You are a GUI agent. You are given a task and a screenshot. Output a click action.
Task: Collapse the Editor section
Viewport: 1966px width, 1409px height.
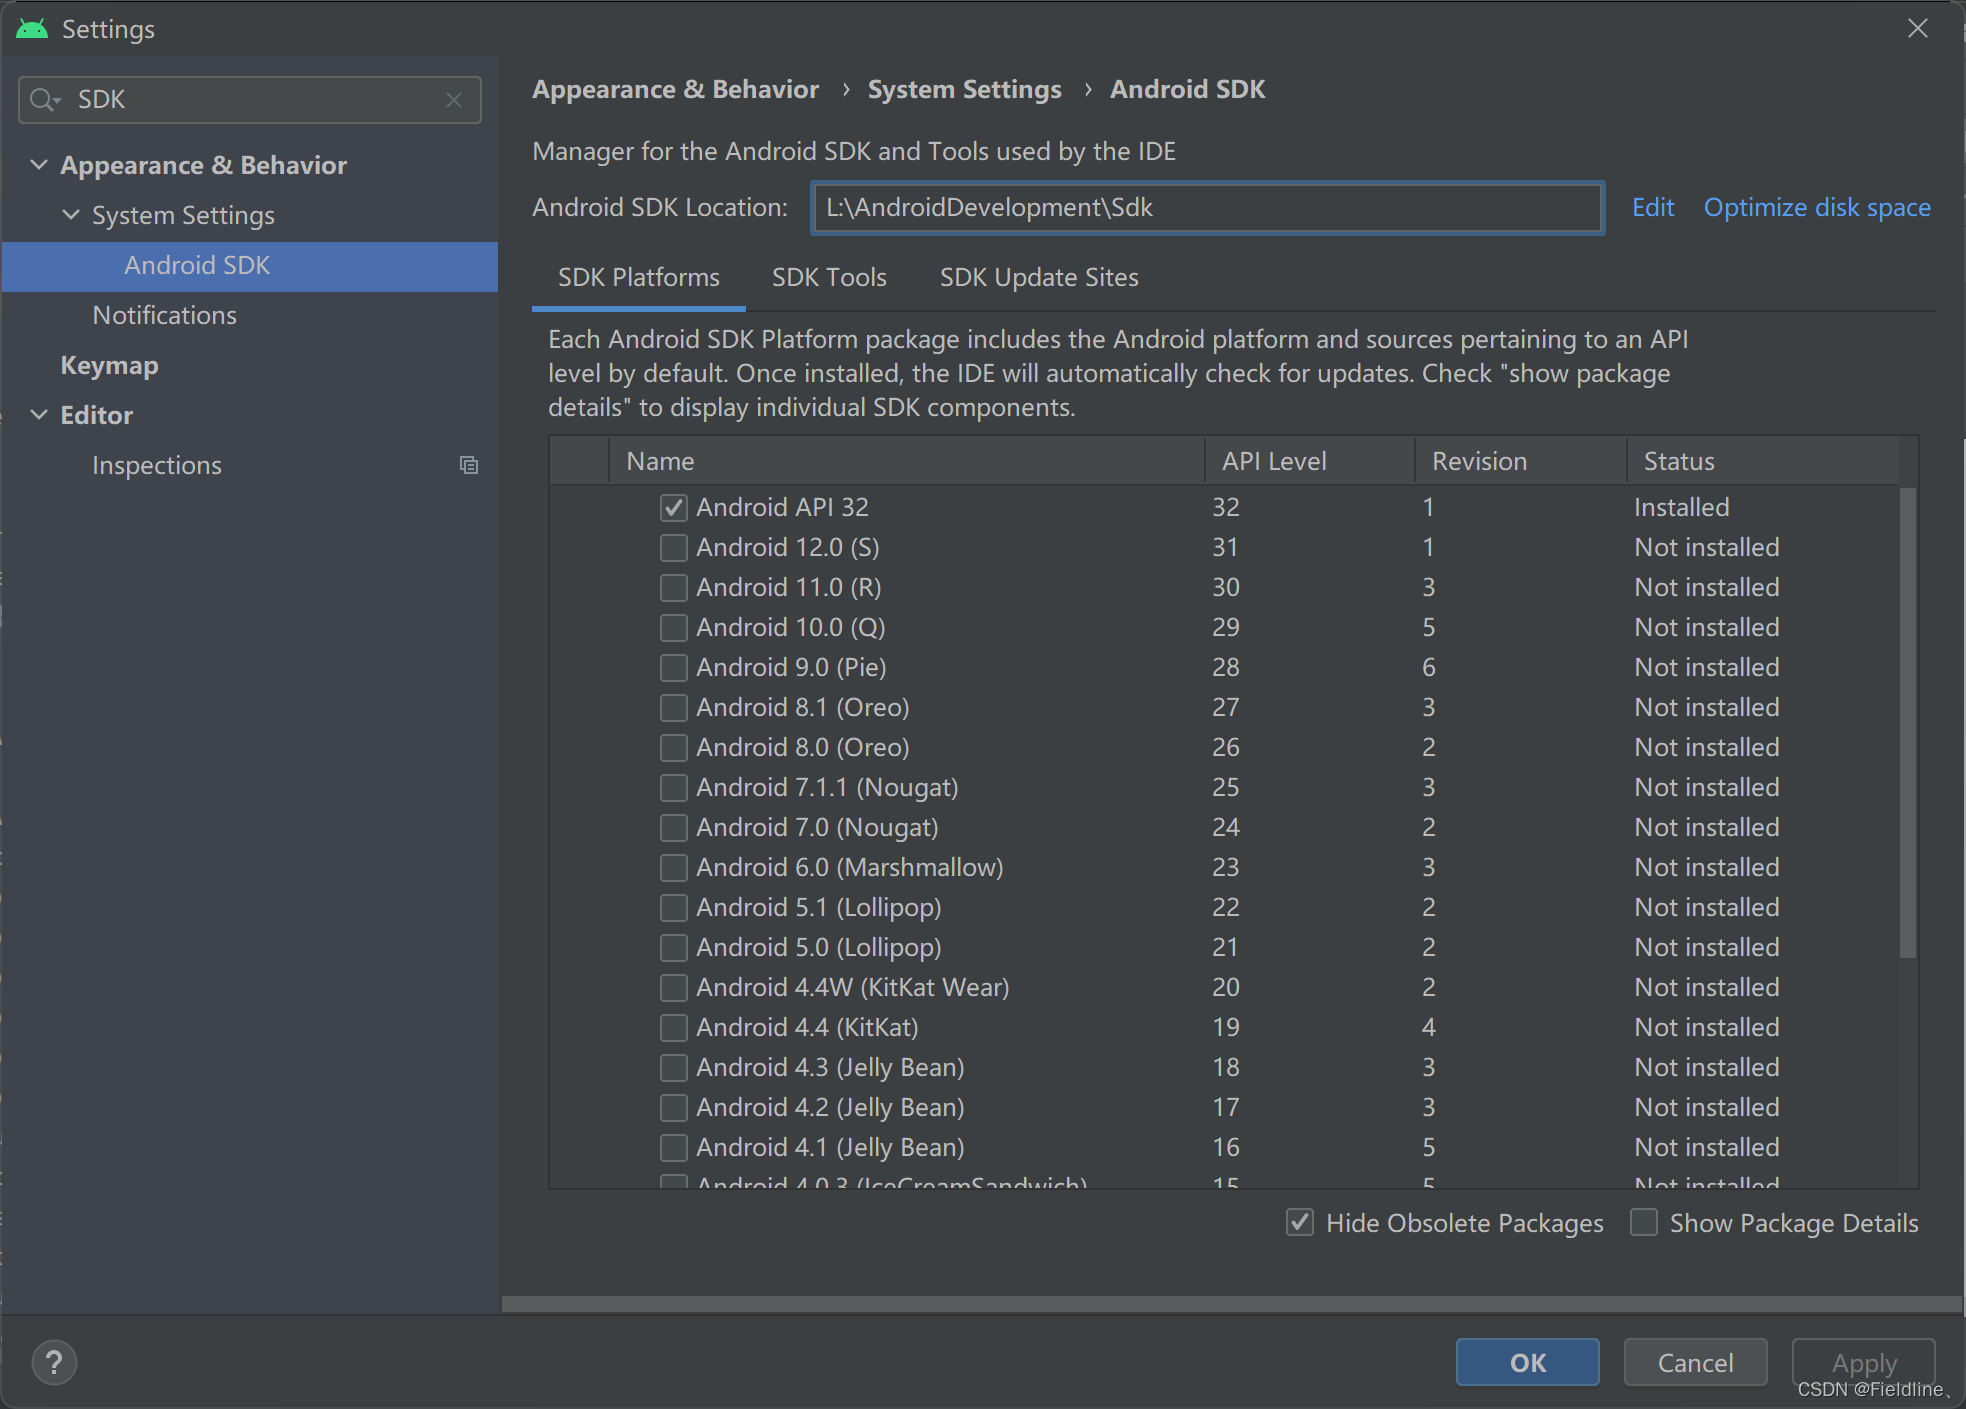click(39, 414)
